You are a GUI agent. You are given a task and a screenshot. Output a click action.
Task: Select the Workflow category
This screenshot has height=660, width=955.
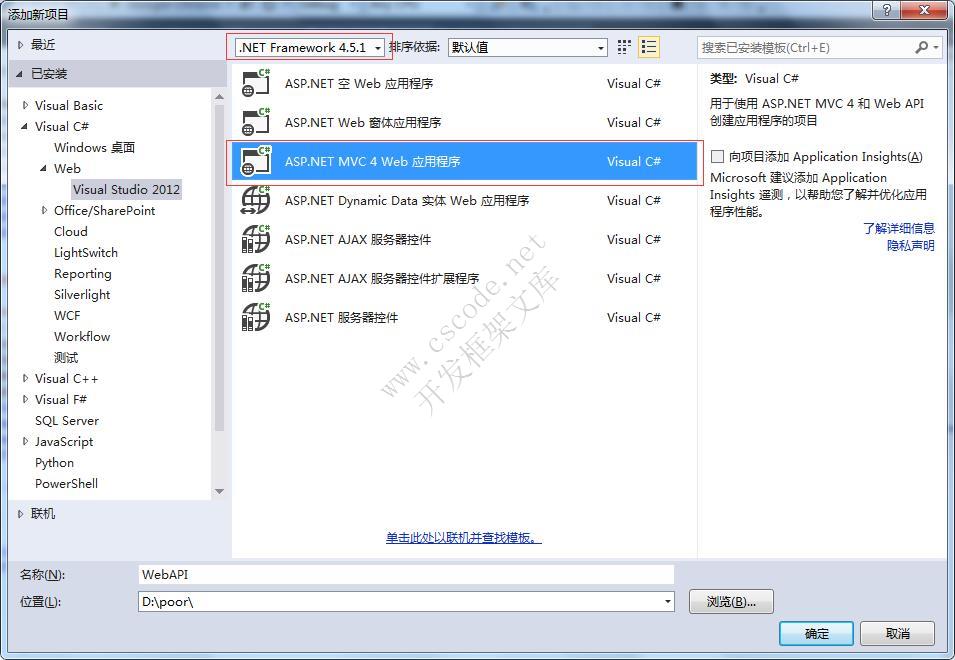click(x=82, y=337)
